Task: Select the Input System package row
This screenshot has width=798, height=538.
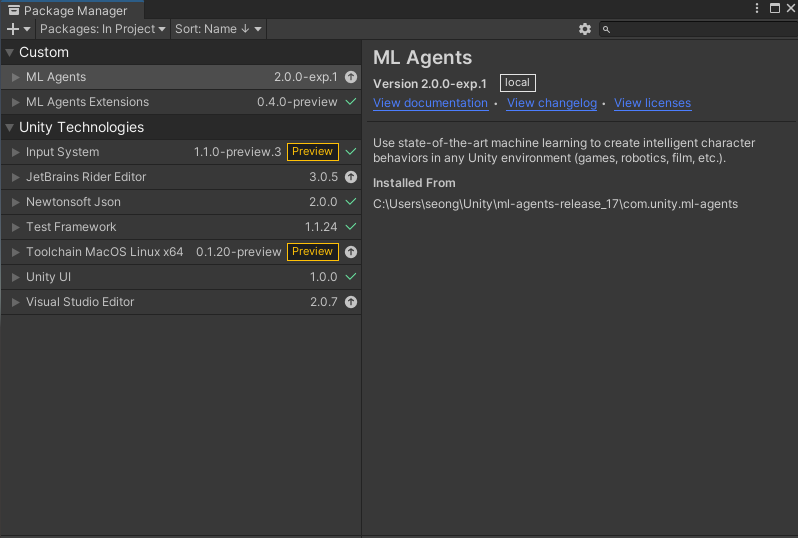Action: pos(181,152)
